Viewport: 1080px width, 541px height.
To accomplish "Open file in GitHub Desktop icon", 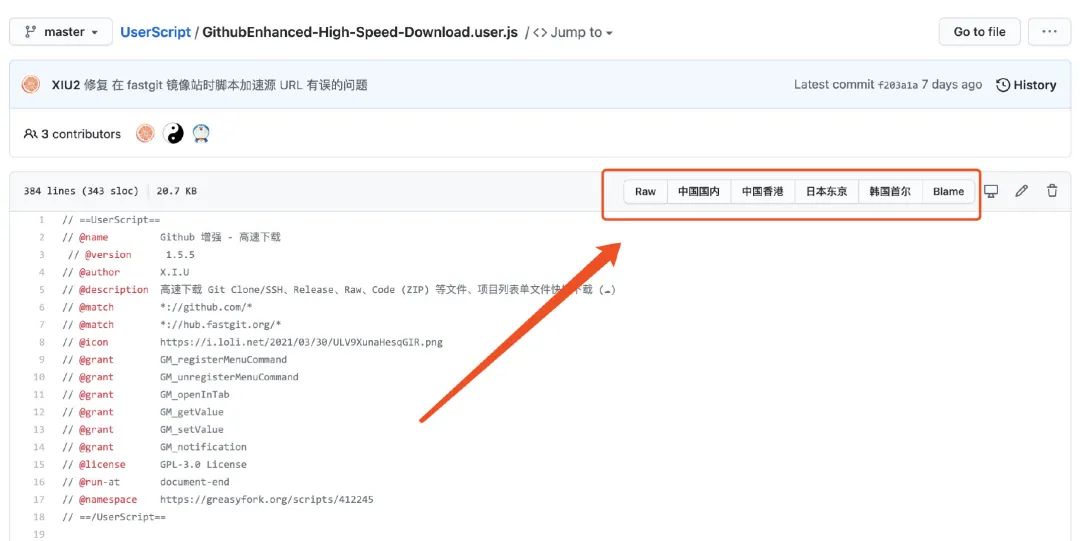I will (991, 191).
